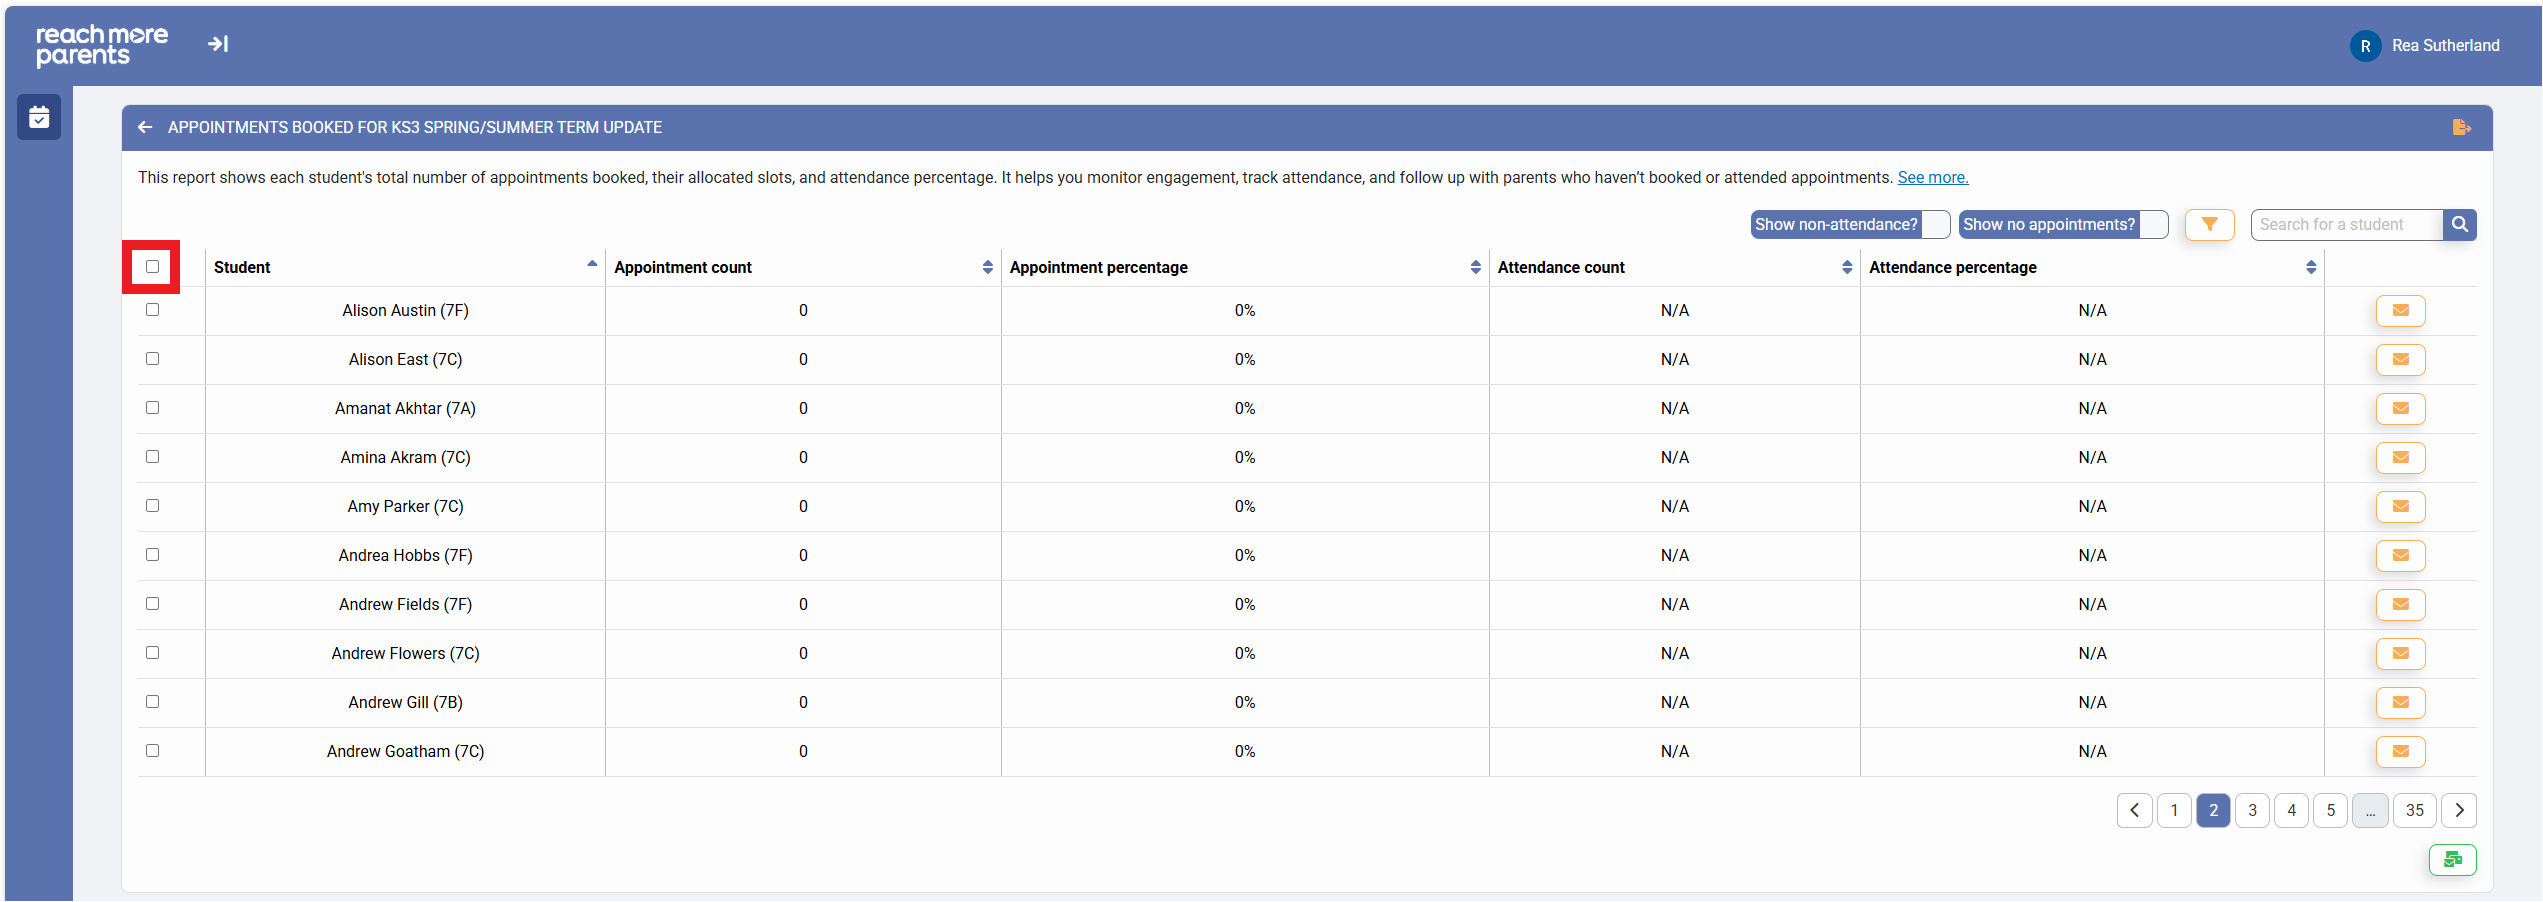Click the export icon in the report header

(2461, 128)
